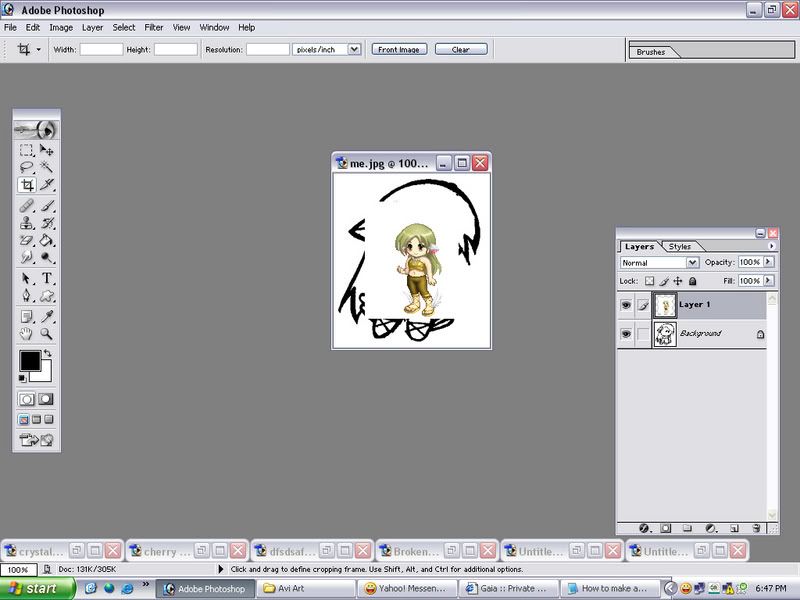Select the Eraser tool

pos(27,240)
